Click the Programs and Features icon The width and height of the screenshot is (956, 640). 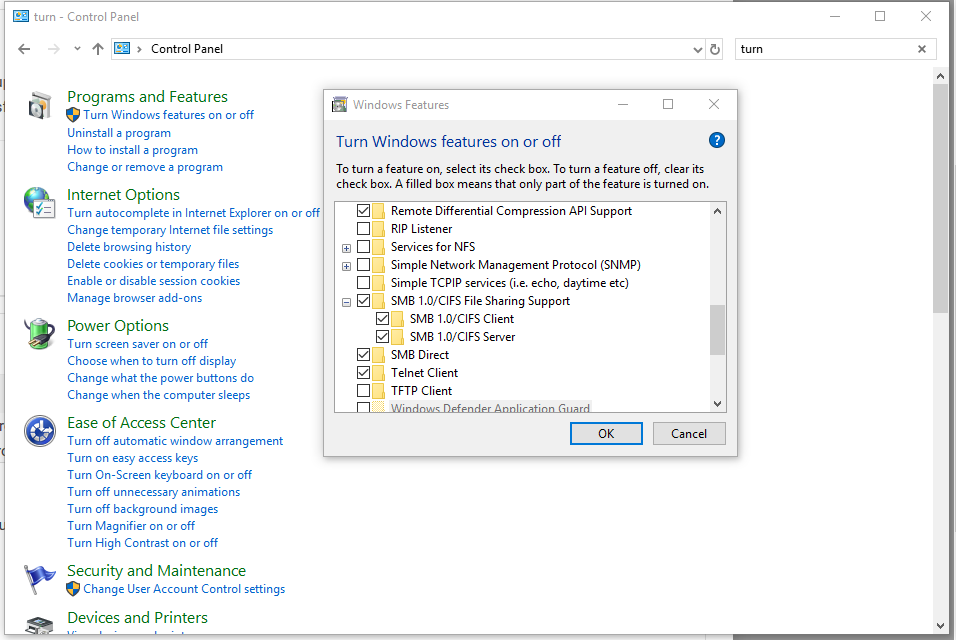click(x=40, y=105)
